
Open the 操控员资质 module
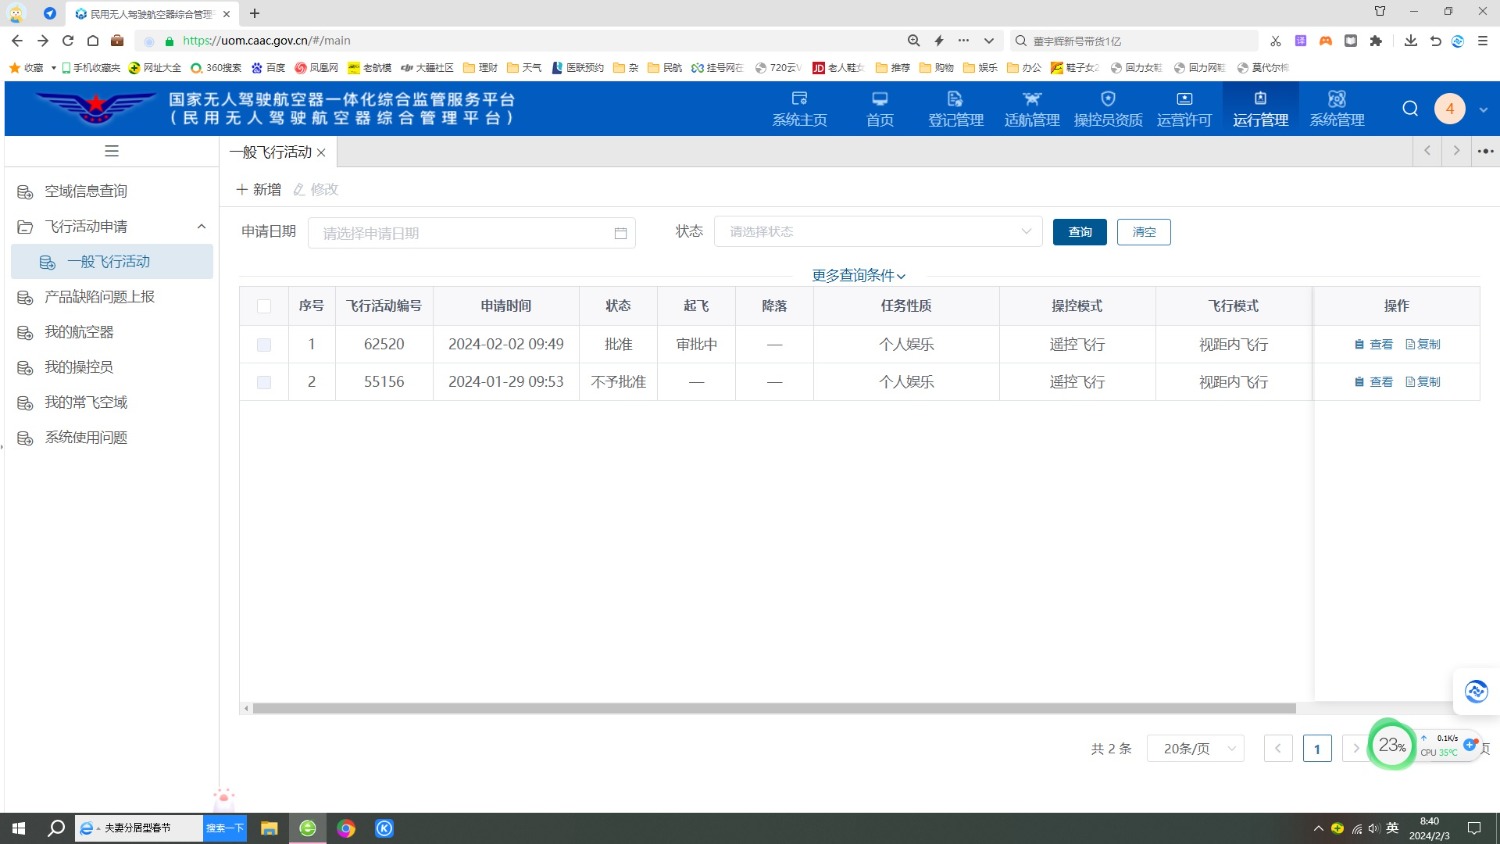click(x=1108, y=109)
